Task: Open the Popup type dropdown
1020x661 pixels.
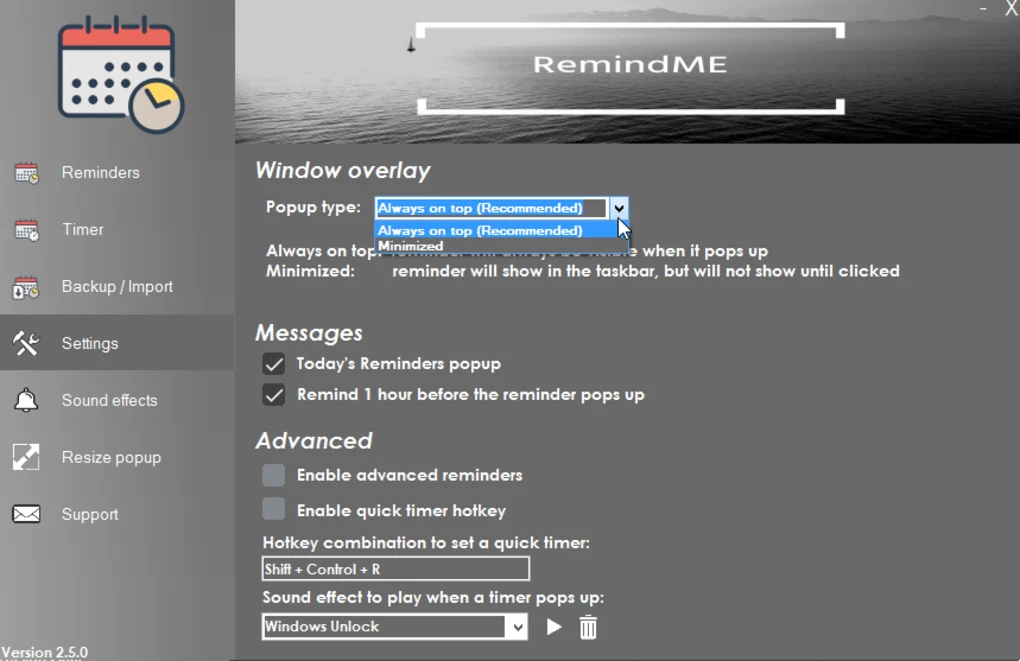Action: pos(619,208)
